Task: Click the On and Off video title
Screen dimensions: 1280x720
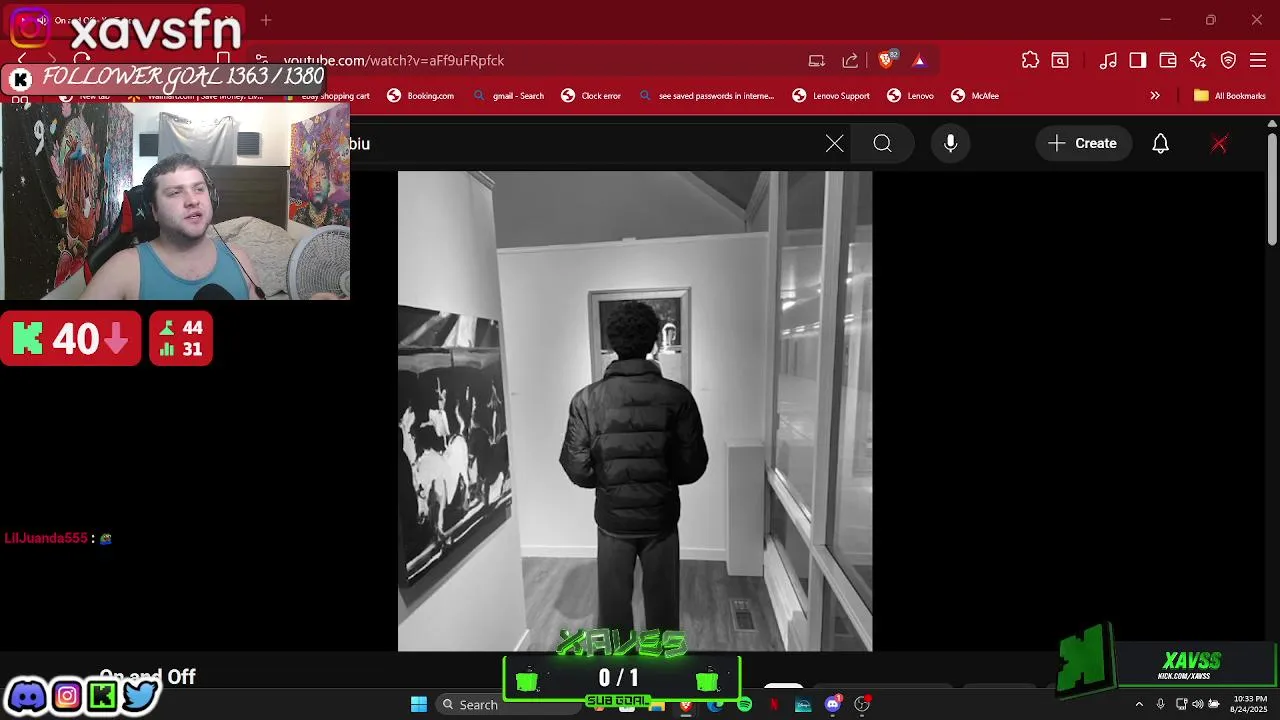Action: click(x=148, y=677)
